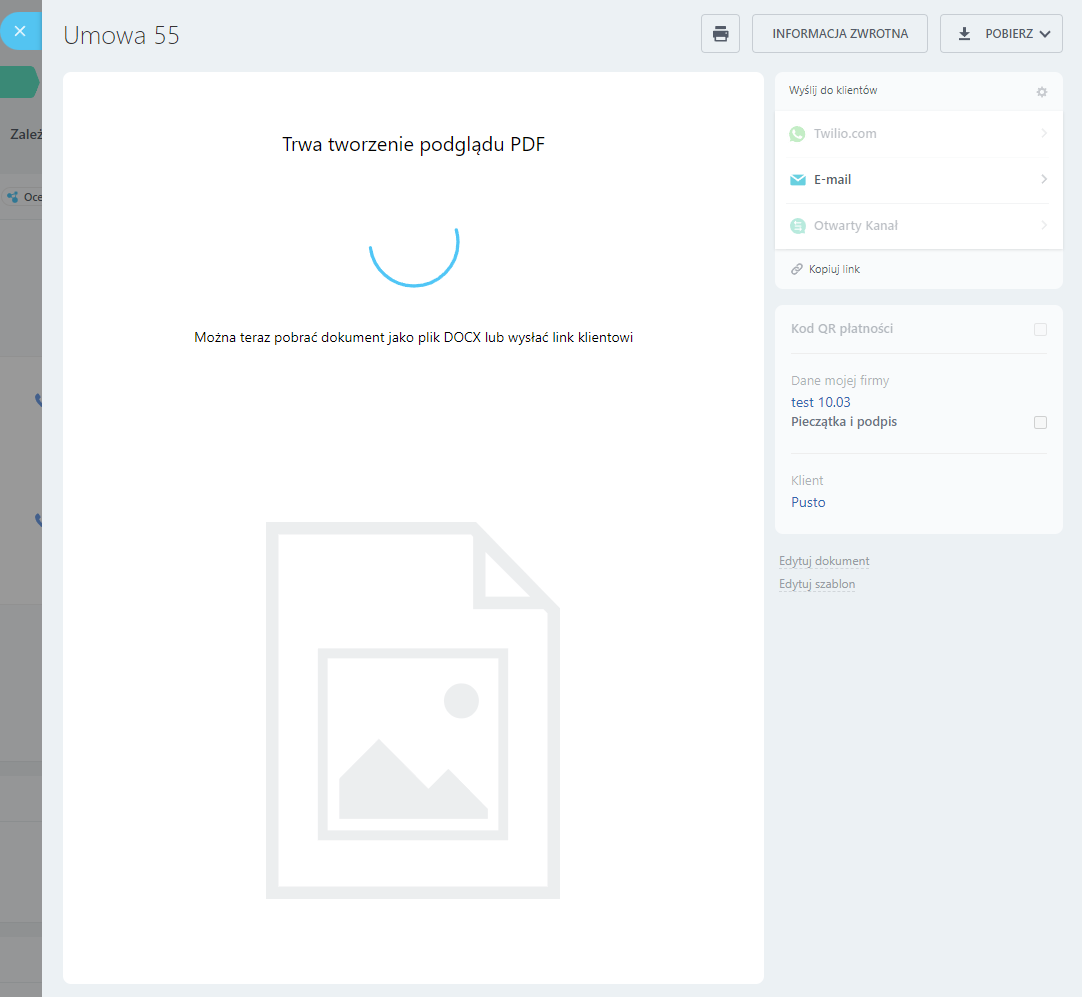Toggle Pieczątka i podpis checkbox
1082x997 pixels.
tap(1040, 422)
